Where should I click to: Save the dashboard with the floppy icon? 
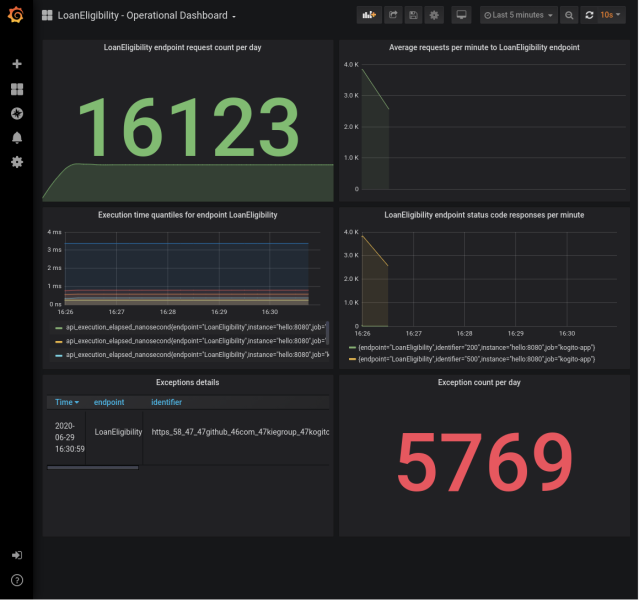[x=414, y=15]
